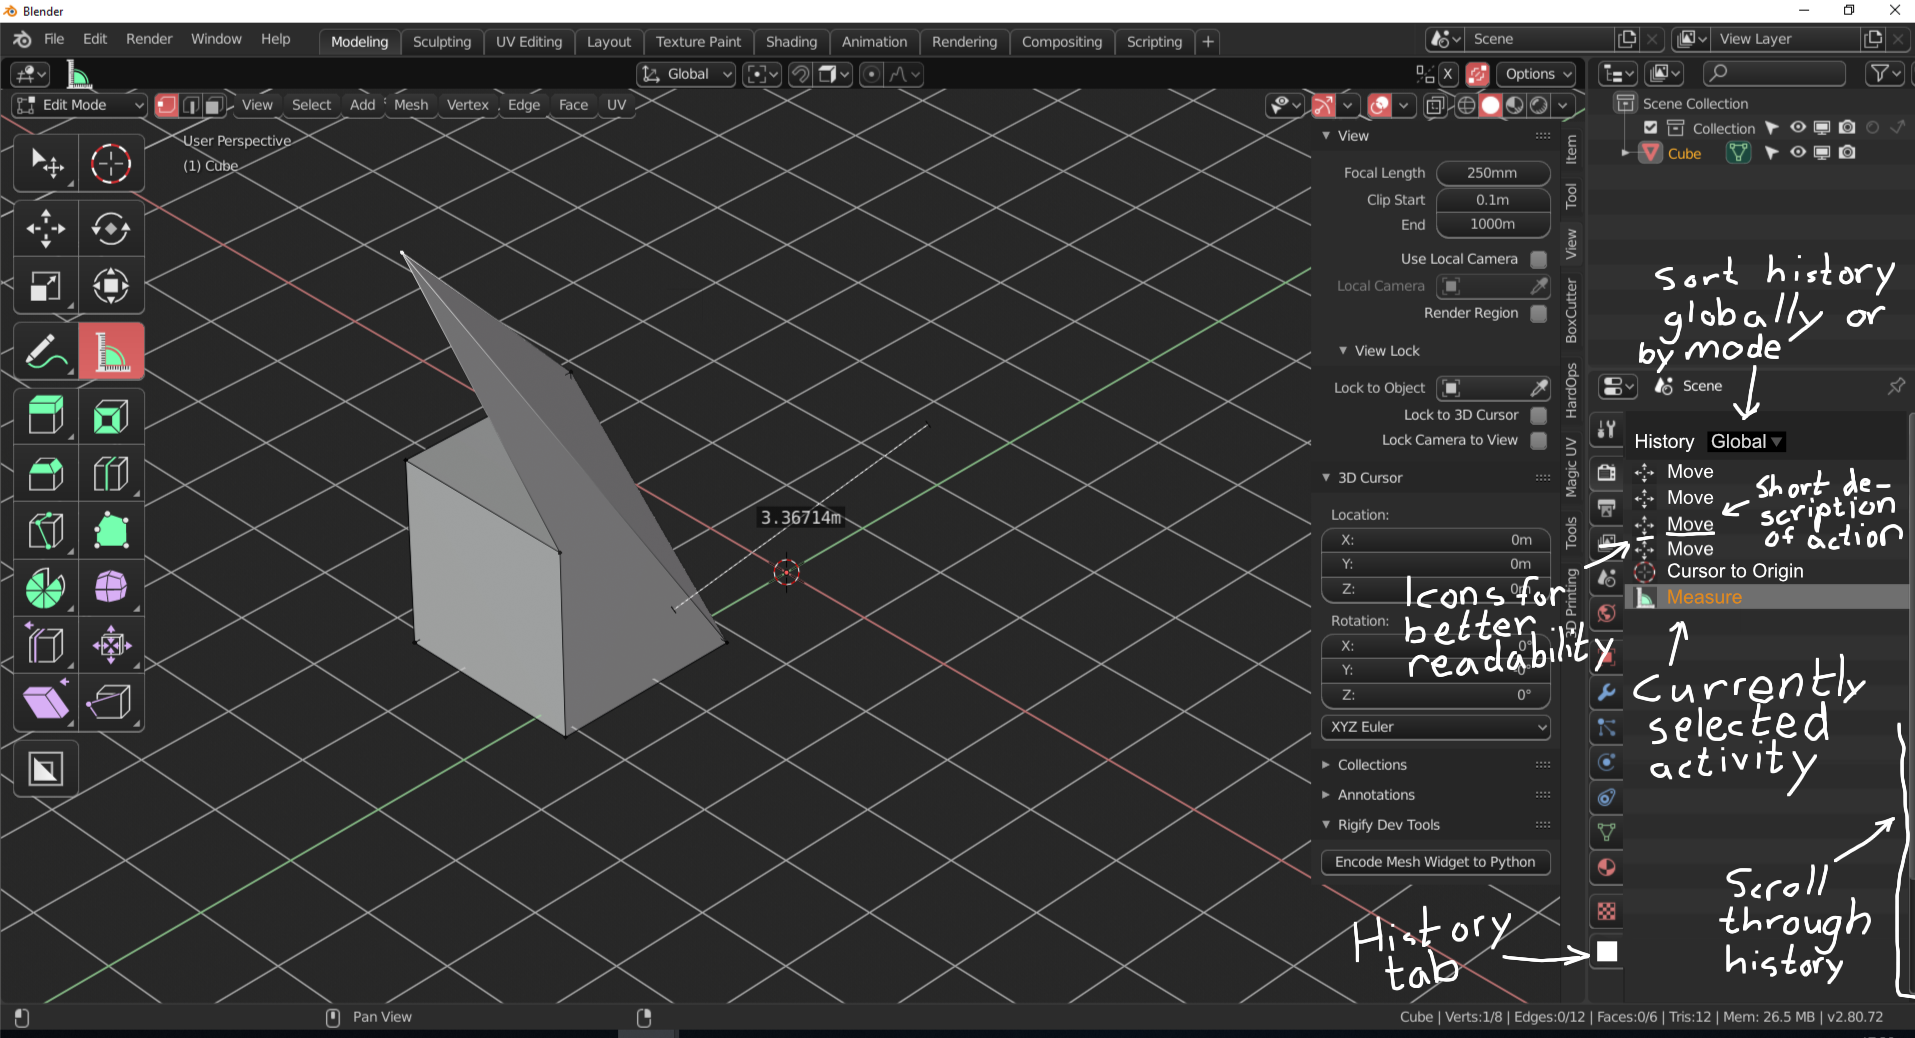Expand the Annotations panel

(1376, 795)
